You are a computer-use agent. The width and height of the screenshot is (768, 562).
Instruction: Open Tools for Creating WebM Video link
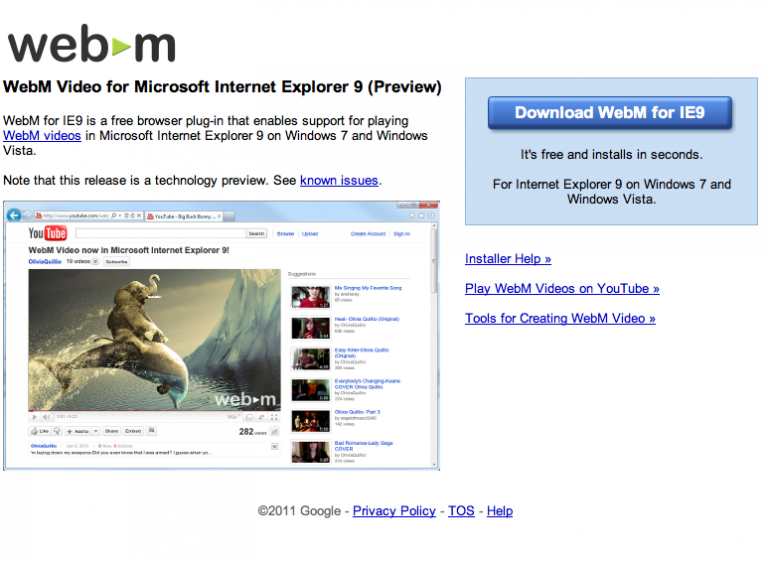[x=560, y=318]
